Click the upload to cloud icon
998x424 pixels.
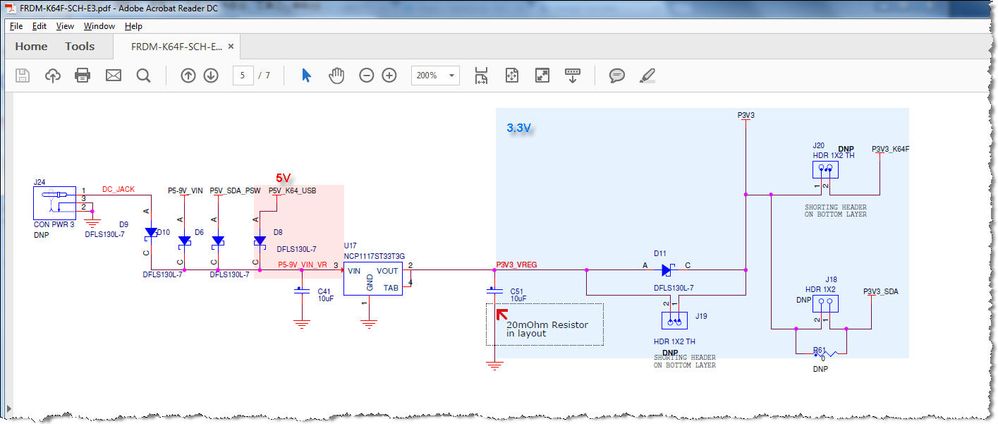tap(53, 76)
